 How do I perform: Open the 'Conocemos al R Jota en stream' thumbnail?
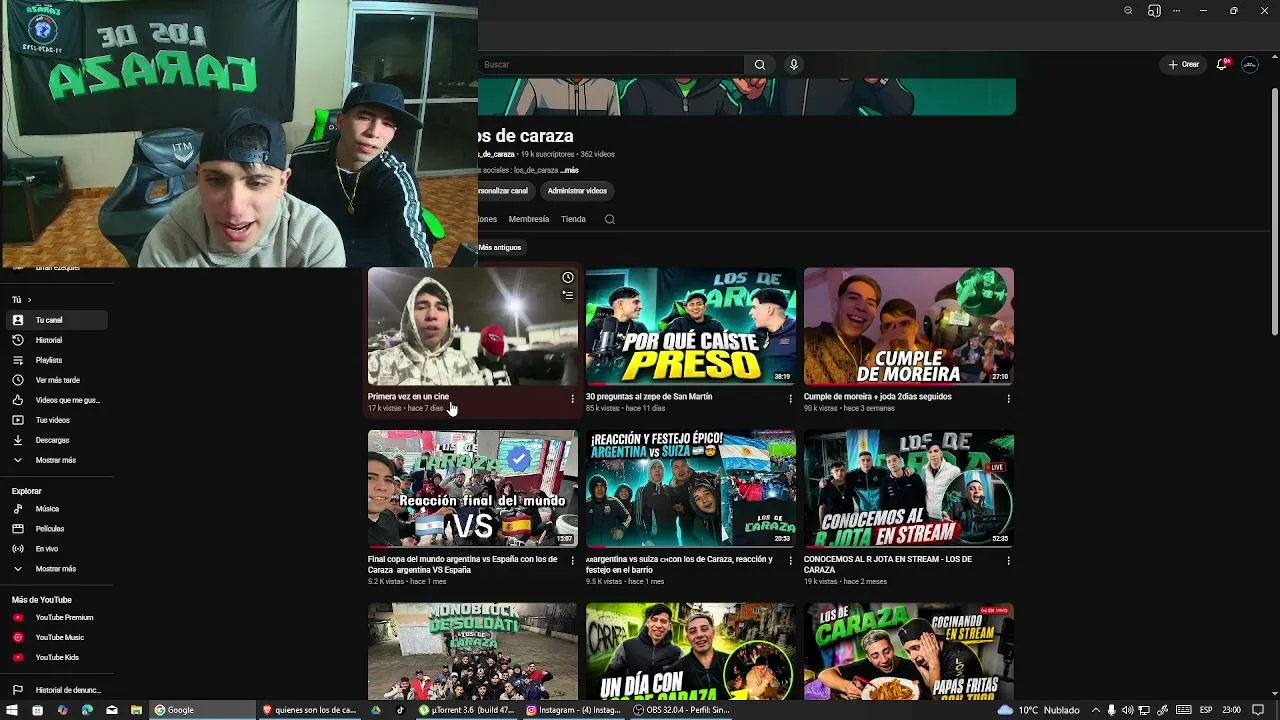tap(909, 489)
